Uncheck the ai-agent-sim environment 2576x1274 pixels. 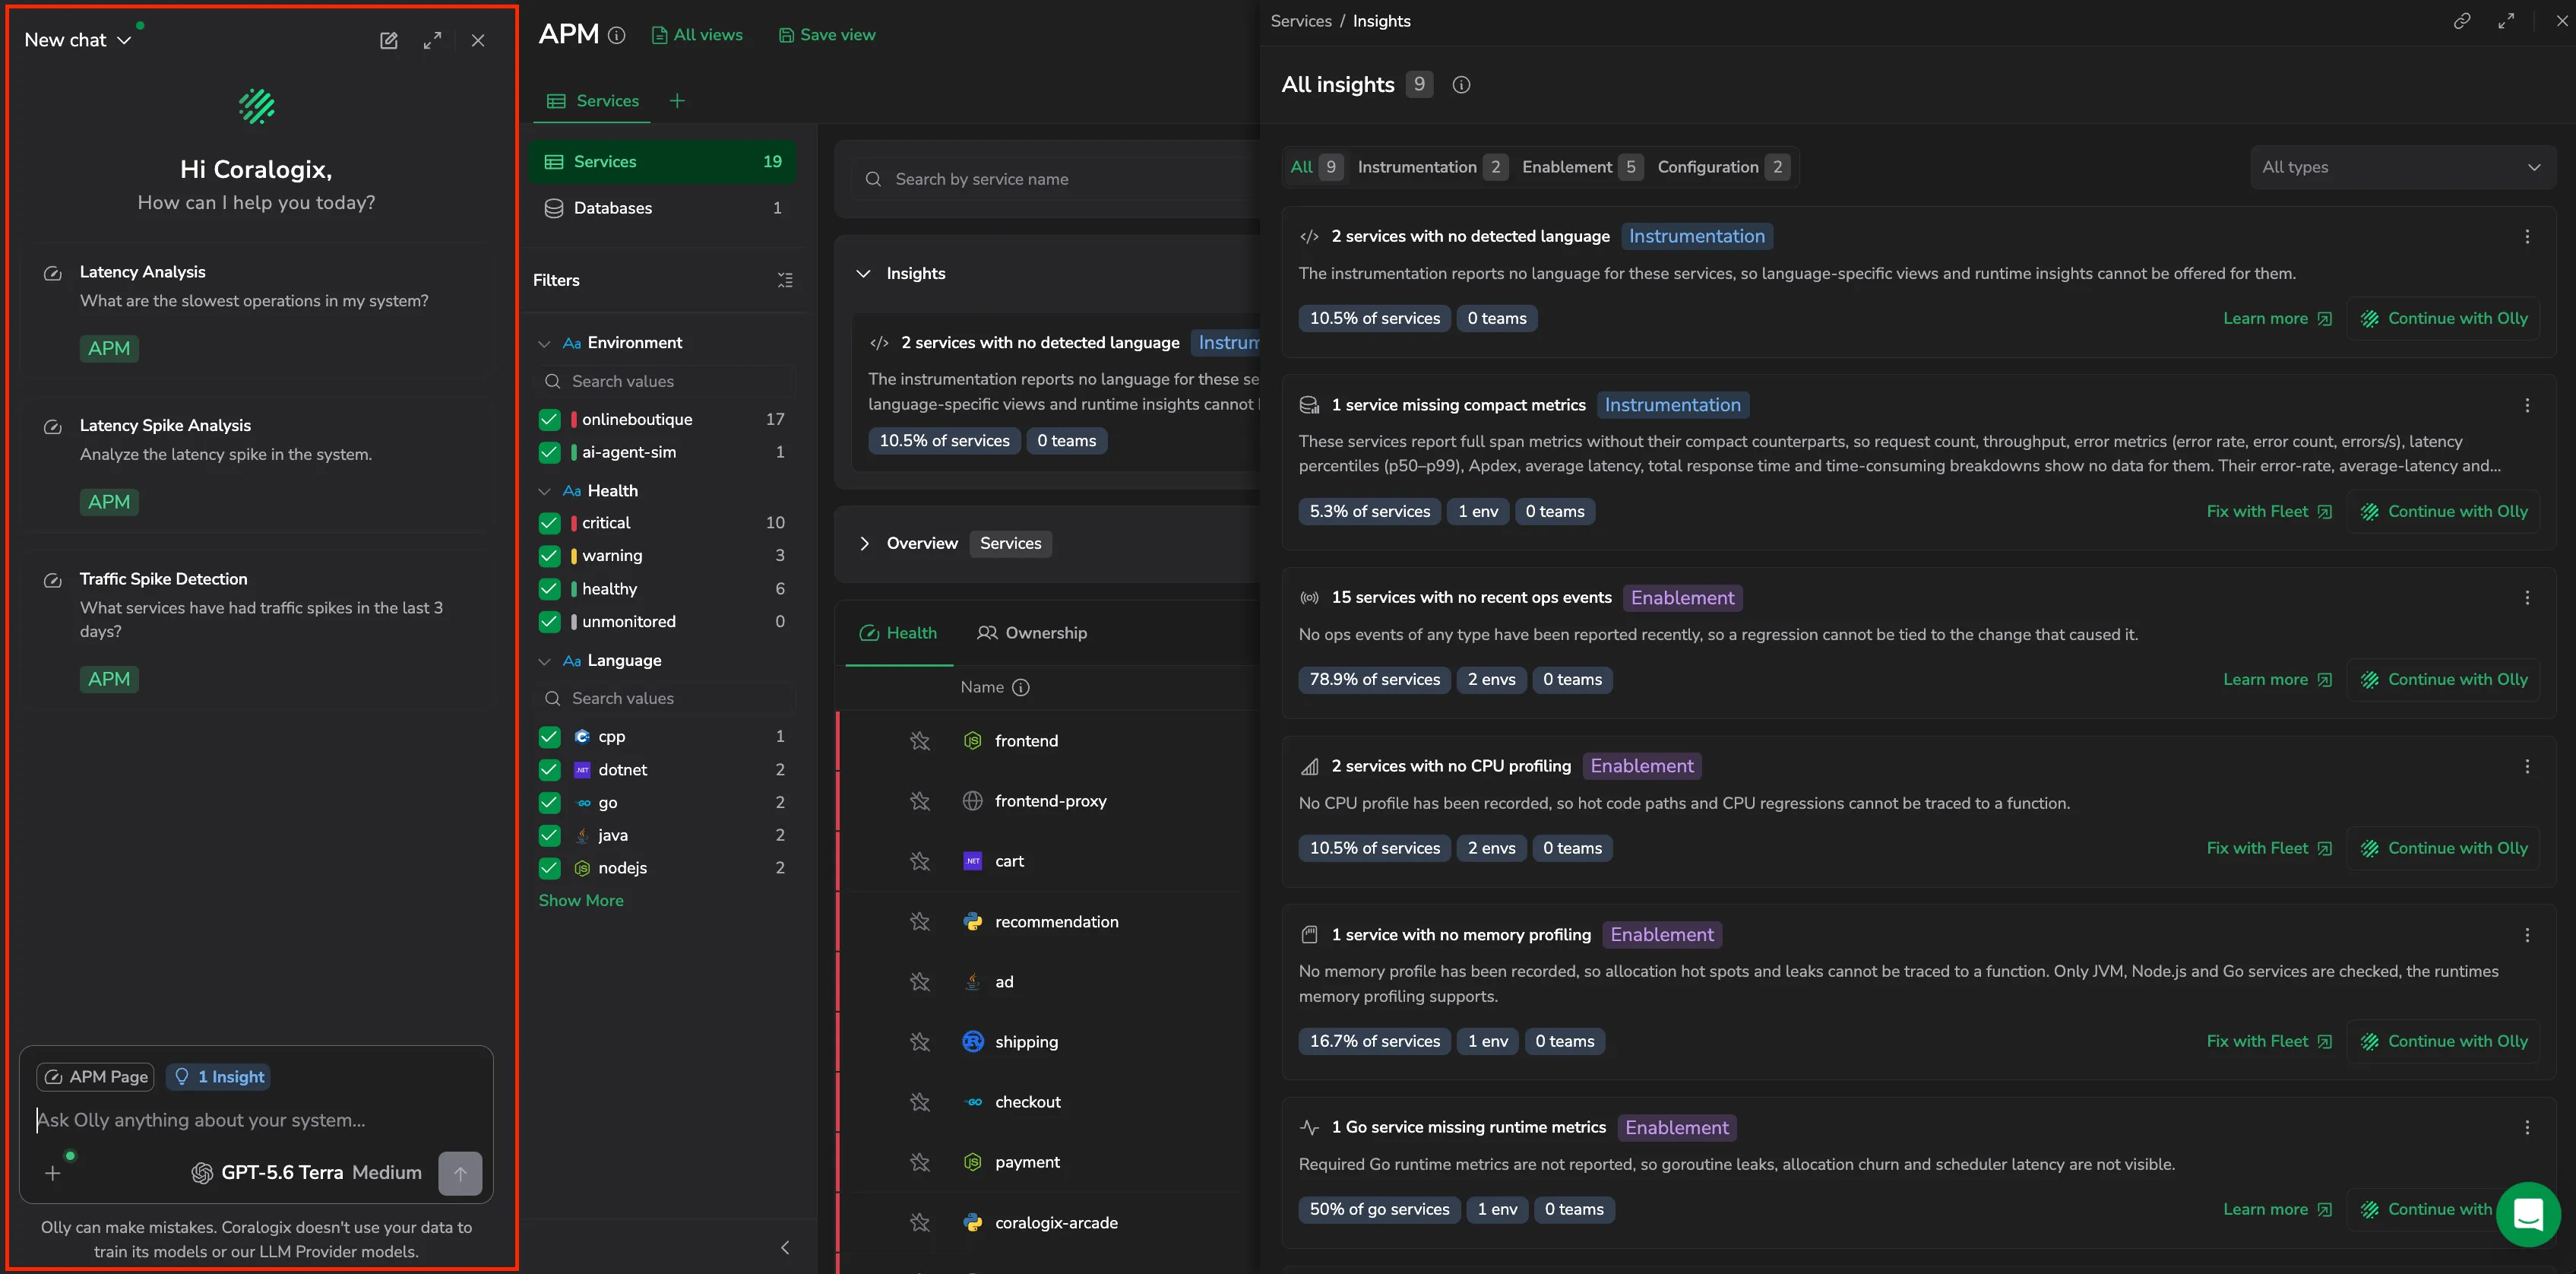549,452
